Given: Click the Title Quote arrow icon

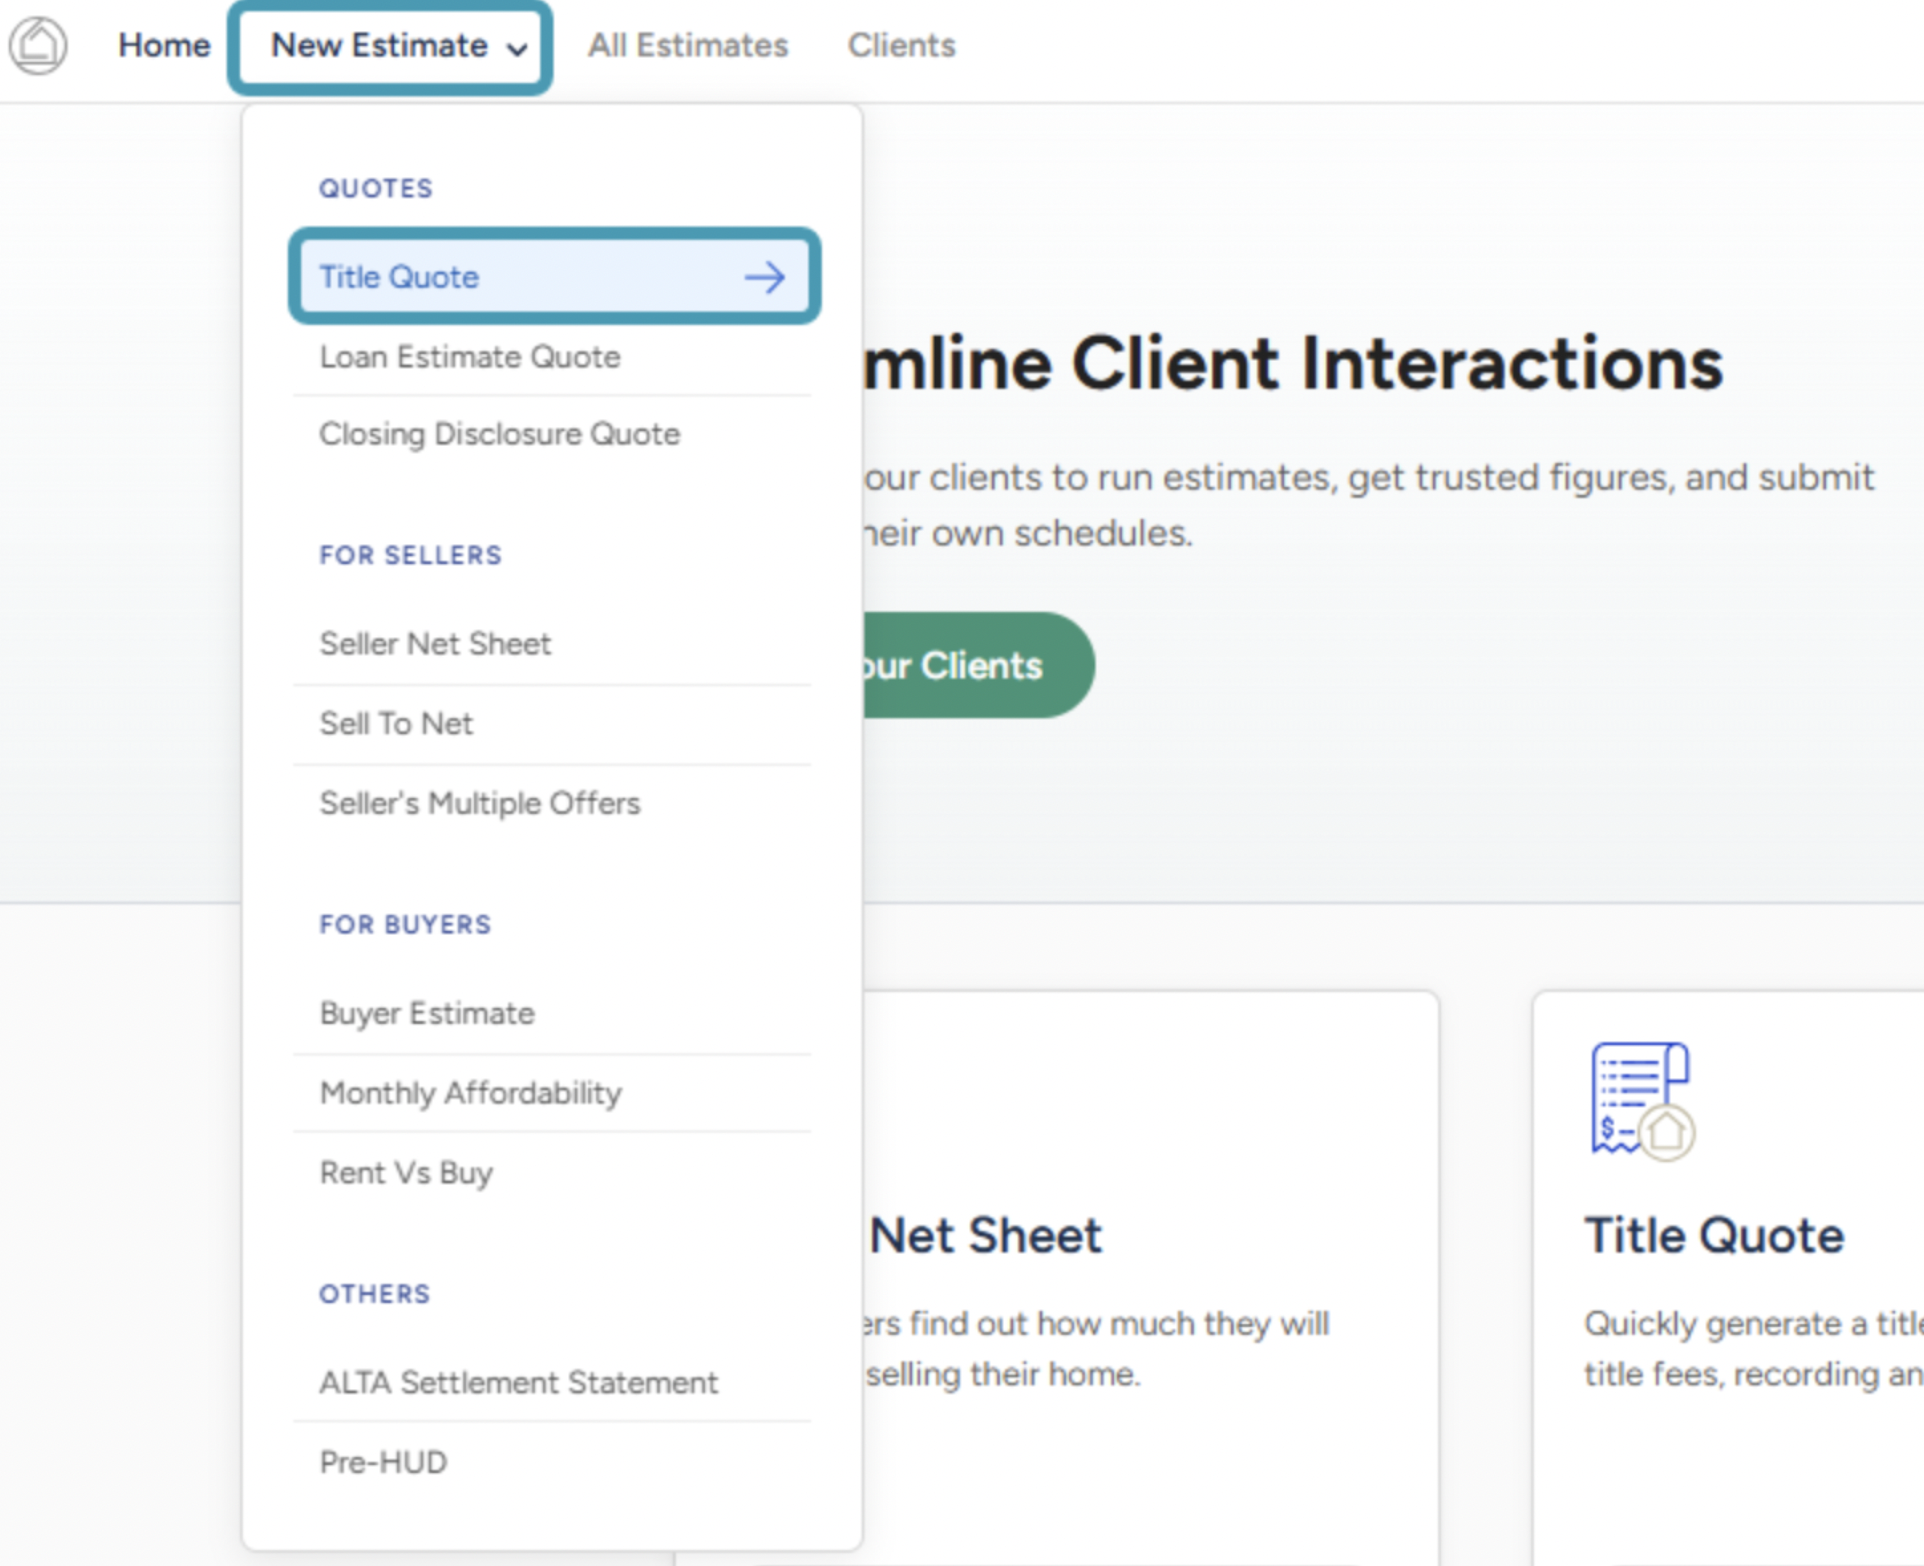Looking at the screenshot, I should [764, 277].
